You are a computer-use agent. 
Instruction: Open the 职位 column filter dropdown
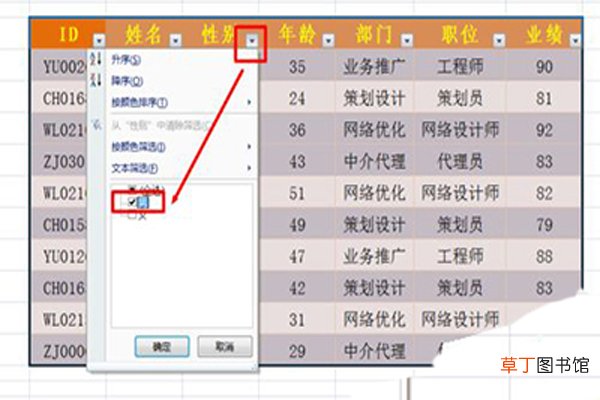click(499, 40)
